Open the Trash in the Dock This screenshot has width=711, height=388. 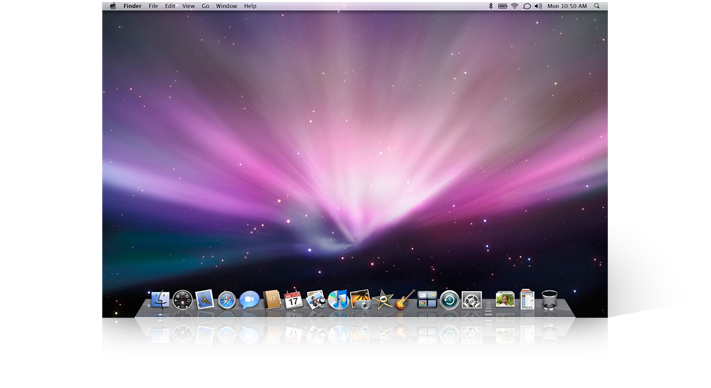[x=550, y=300]
